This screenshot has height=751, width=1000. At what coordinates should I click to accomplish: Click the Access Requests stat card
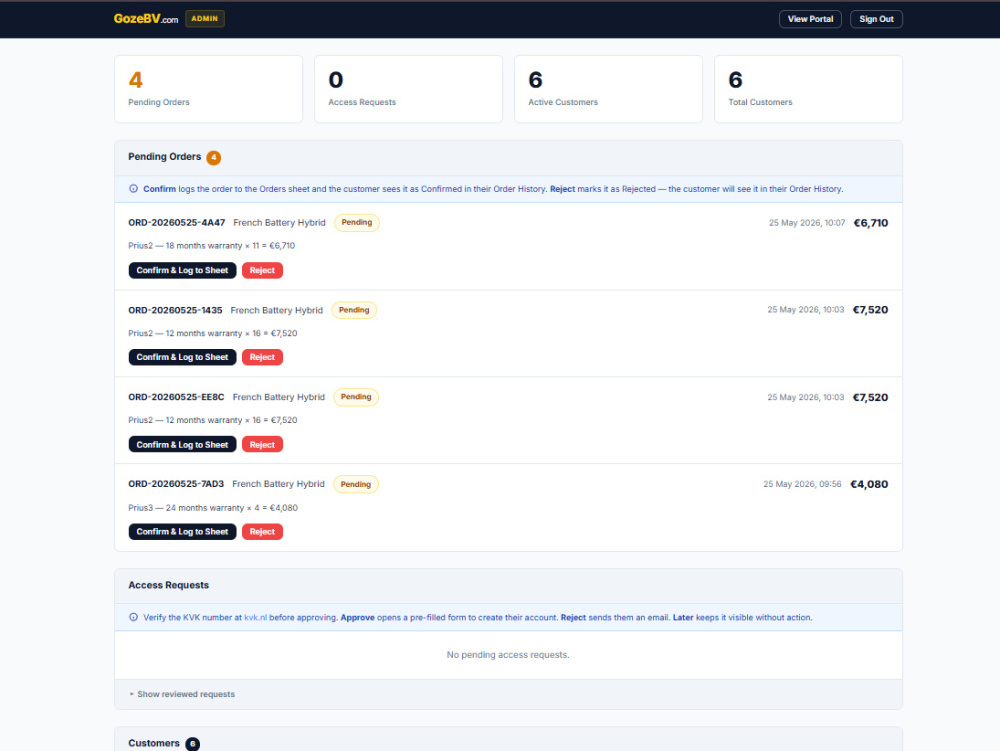[x=408, y=89]
